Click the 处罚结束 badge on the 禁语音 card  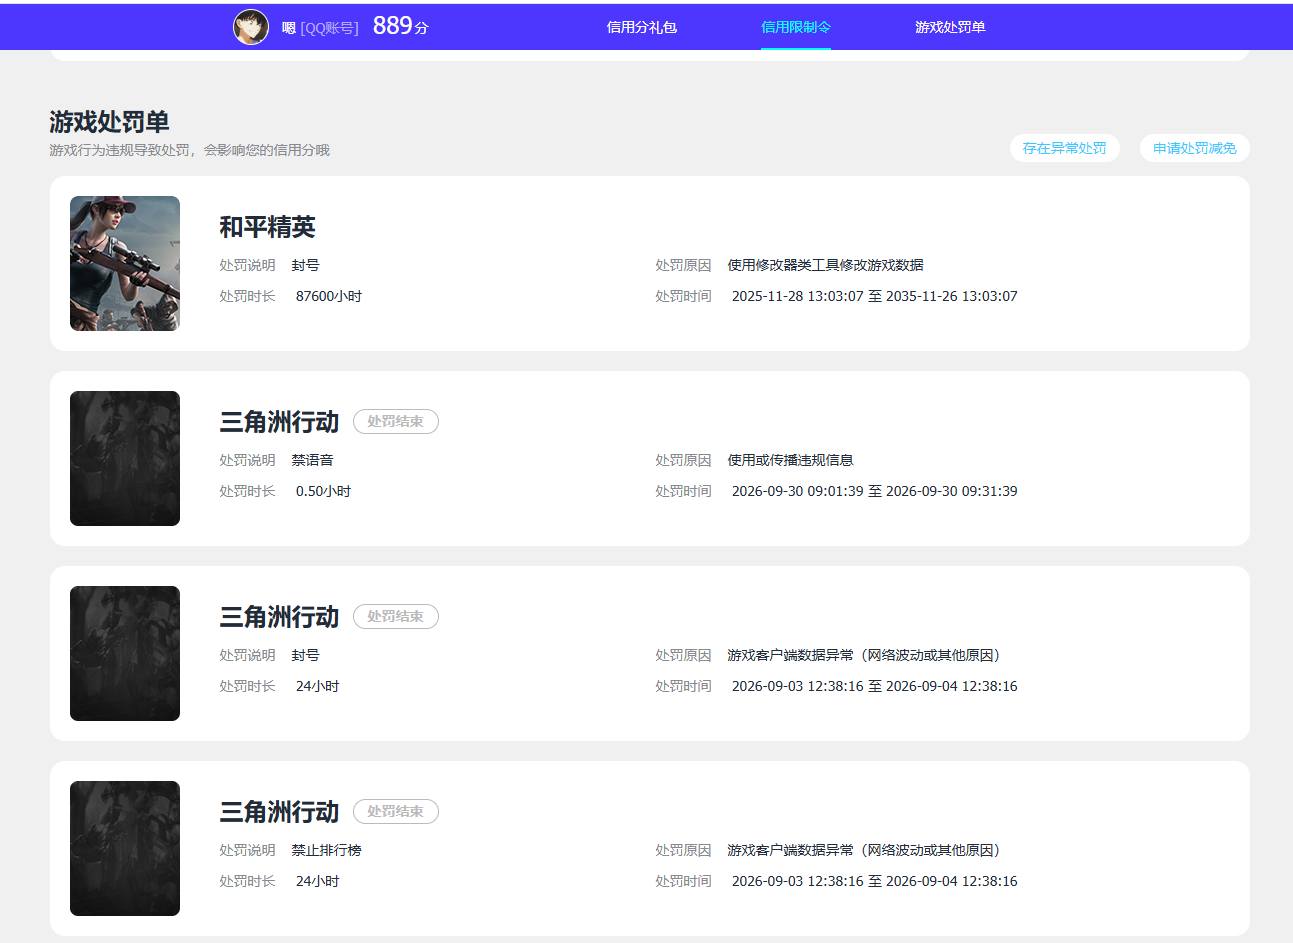pos(396,422)
